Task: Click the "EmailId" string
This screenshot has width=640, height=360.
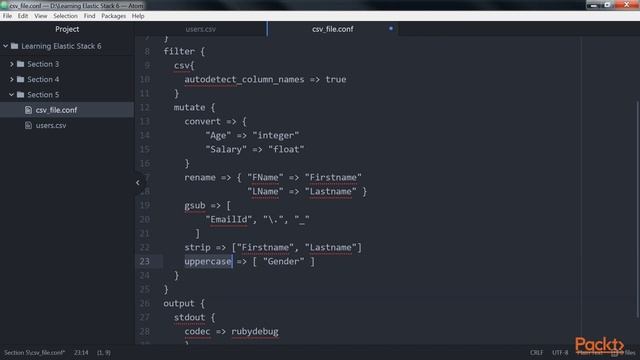Action: [x=229, y=220]
